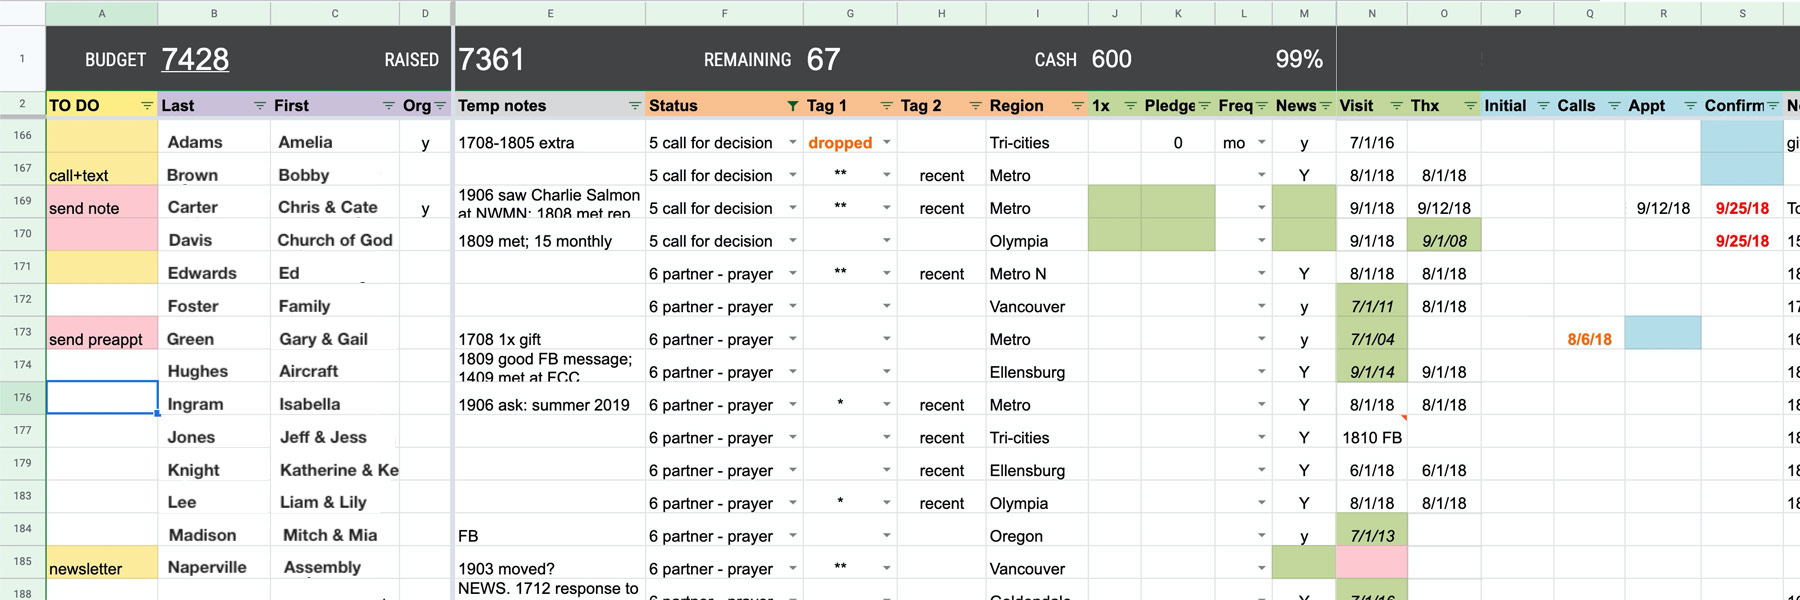
Task: Click the Temp notes filter icon
Action: pos(634,106)
